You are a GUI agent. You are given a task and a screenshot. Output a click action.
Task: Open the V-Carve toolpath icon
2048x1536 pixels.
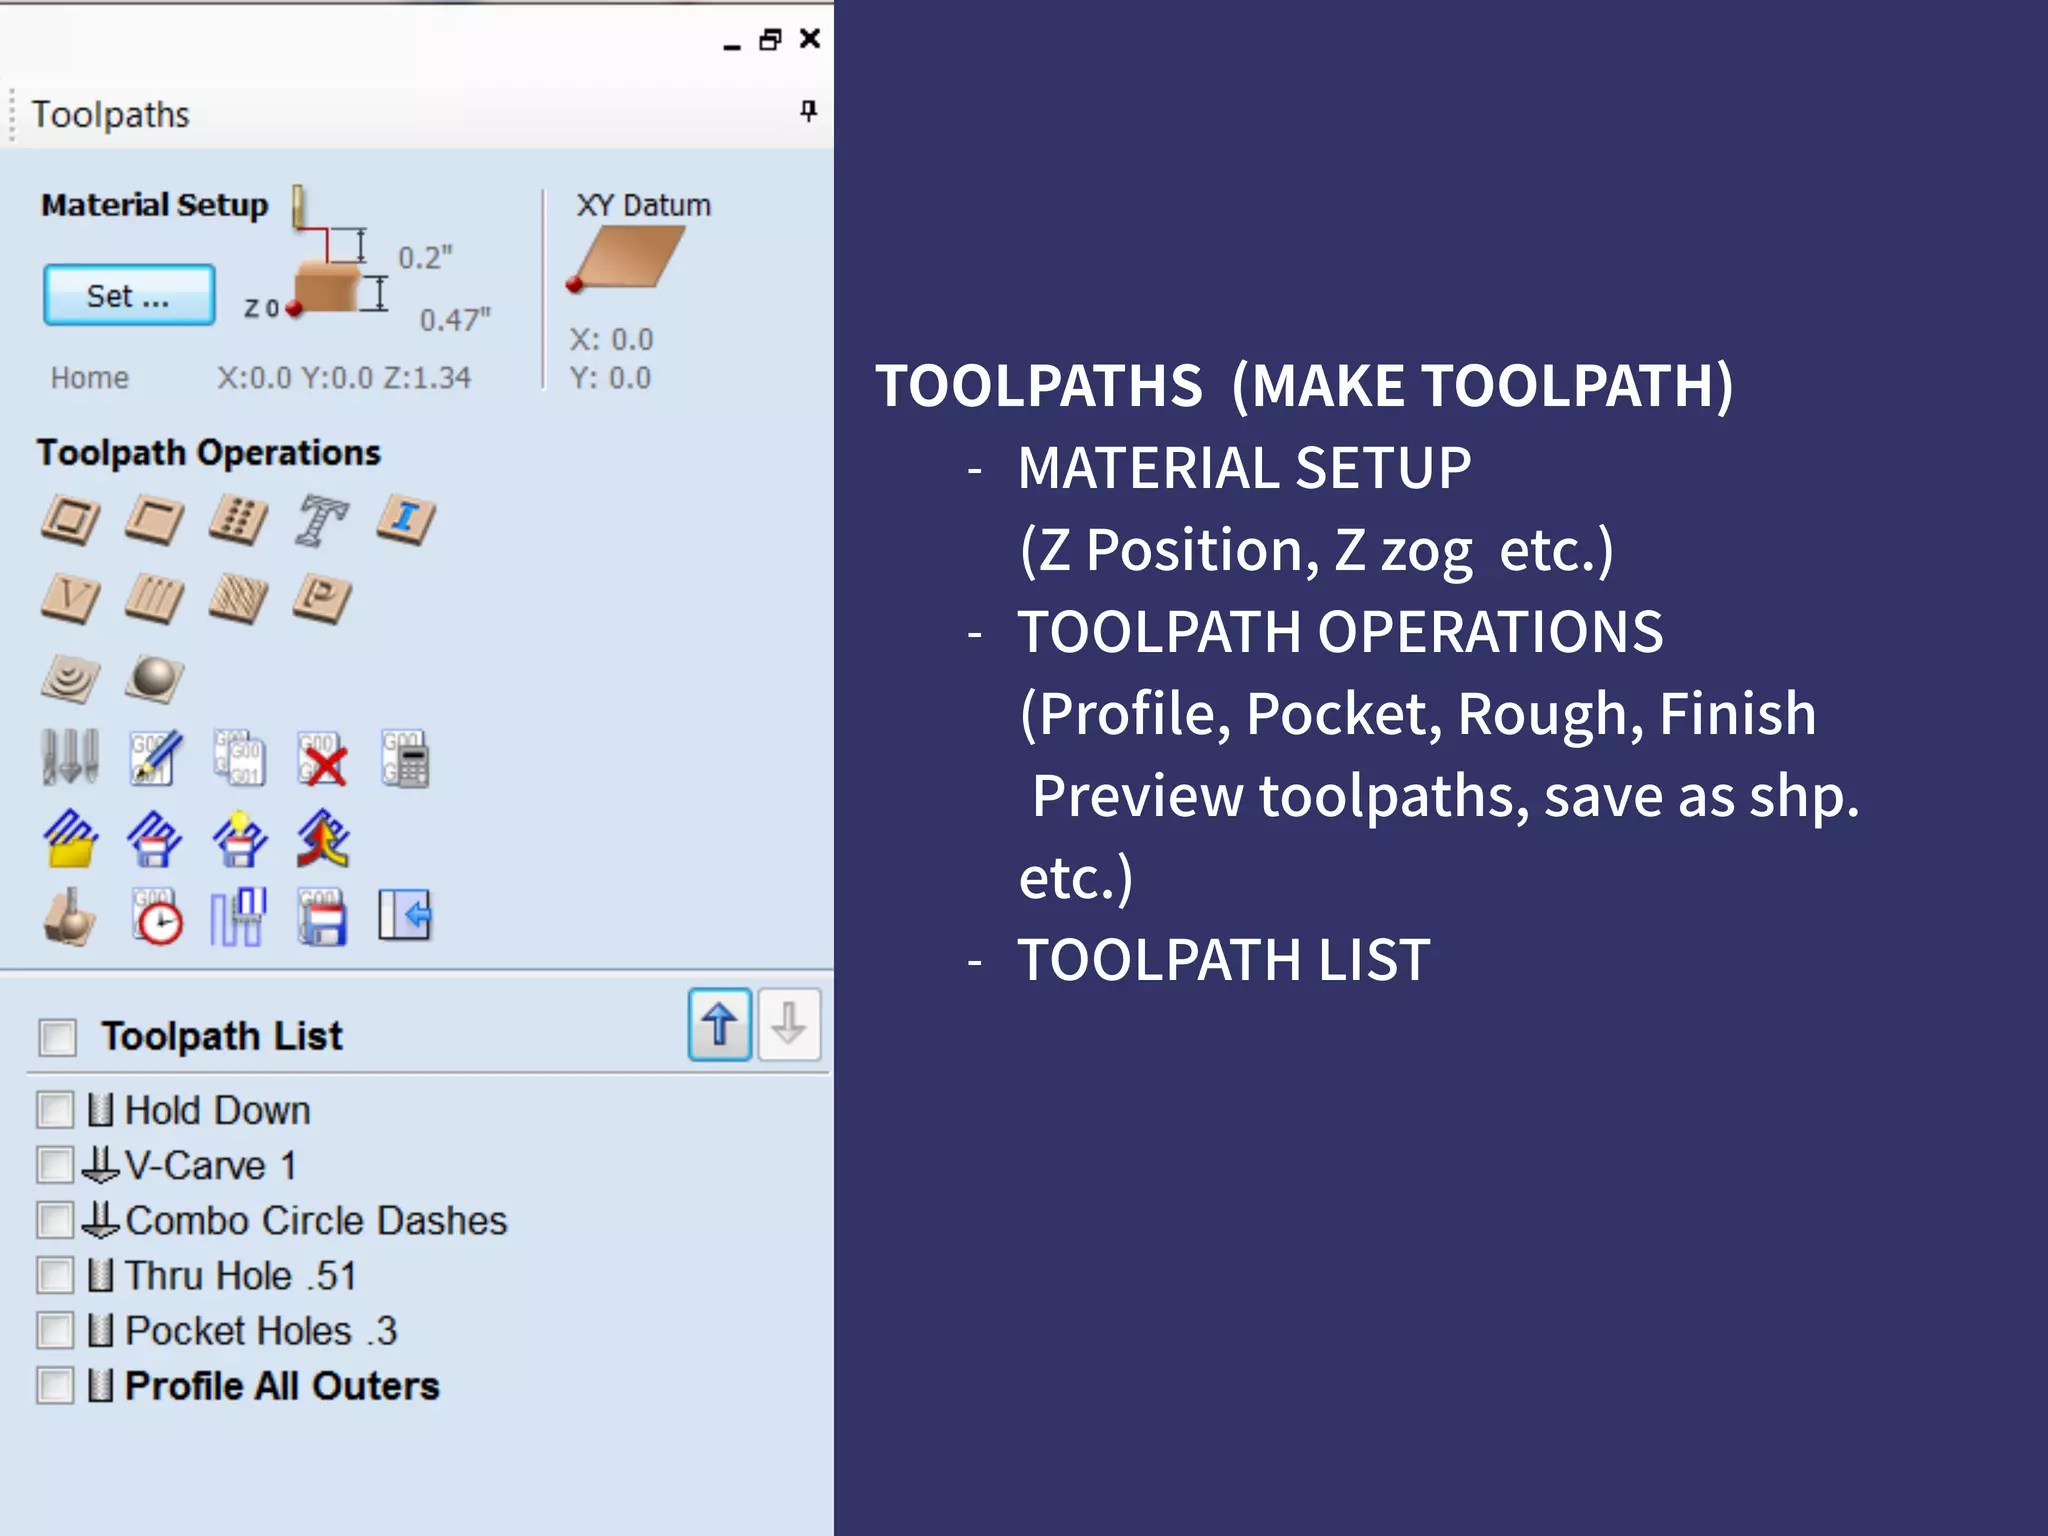tap(70, 599)
